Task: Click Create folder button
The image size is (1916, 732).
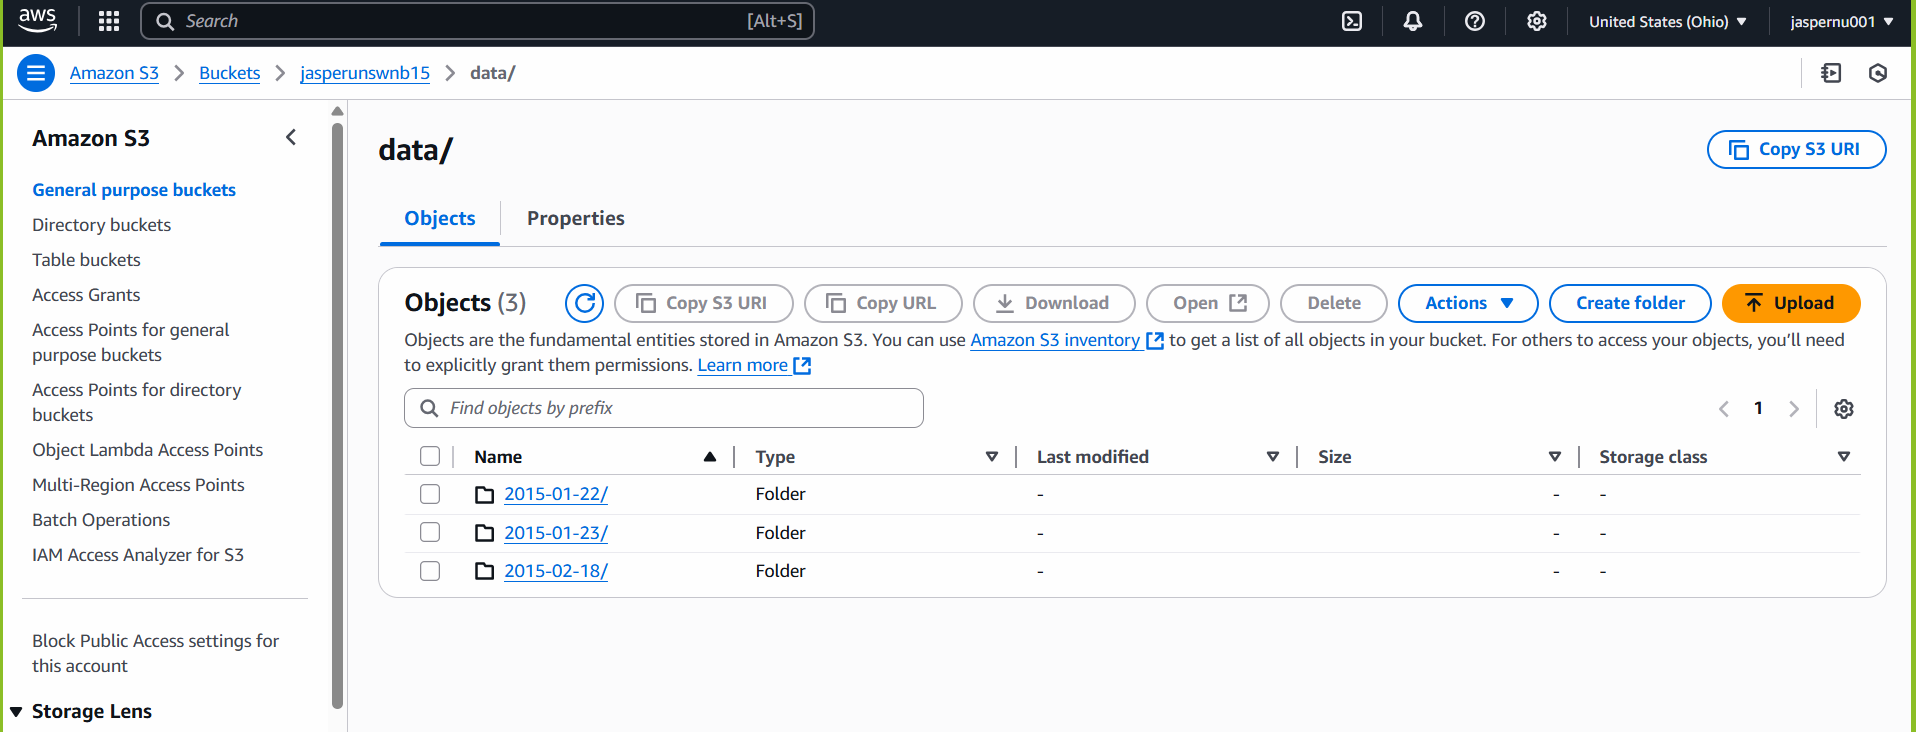Action: (x=1630, y=303)
